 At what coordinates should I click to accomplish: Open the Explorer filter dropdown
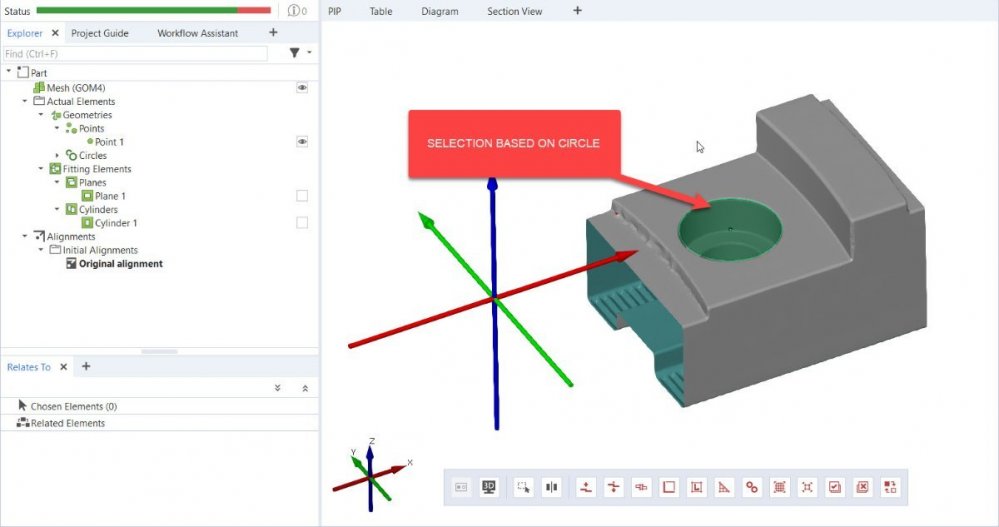(299, 53)
